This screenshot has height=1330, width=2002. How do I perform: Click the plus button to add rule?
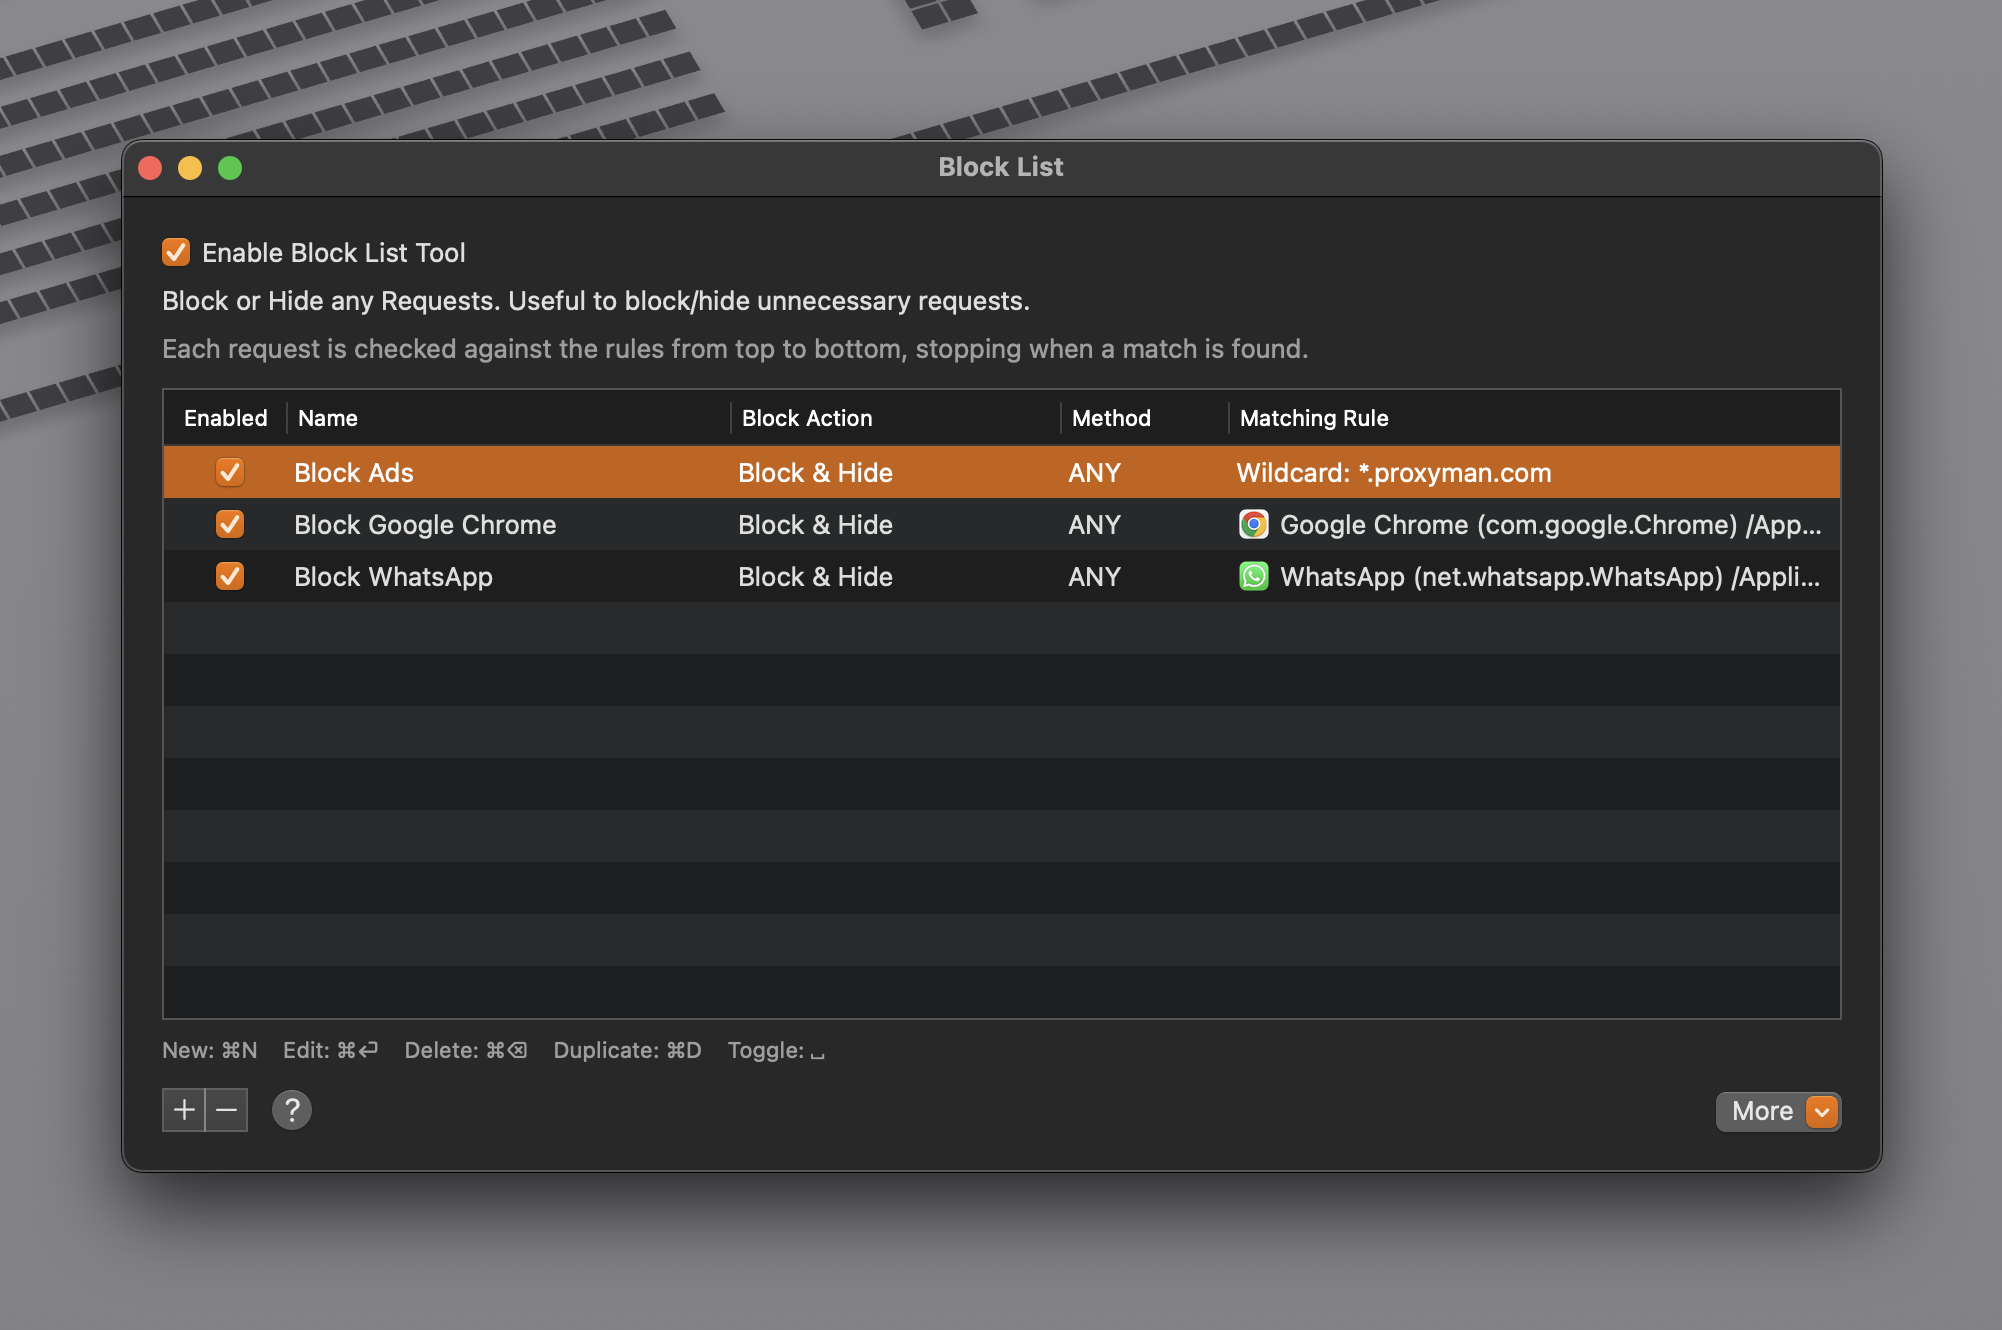coord(184,1110)
